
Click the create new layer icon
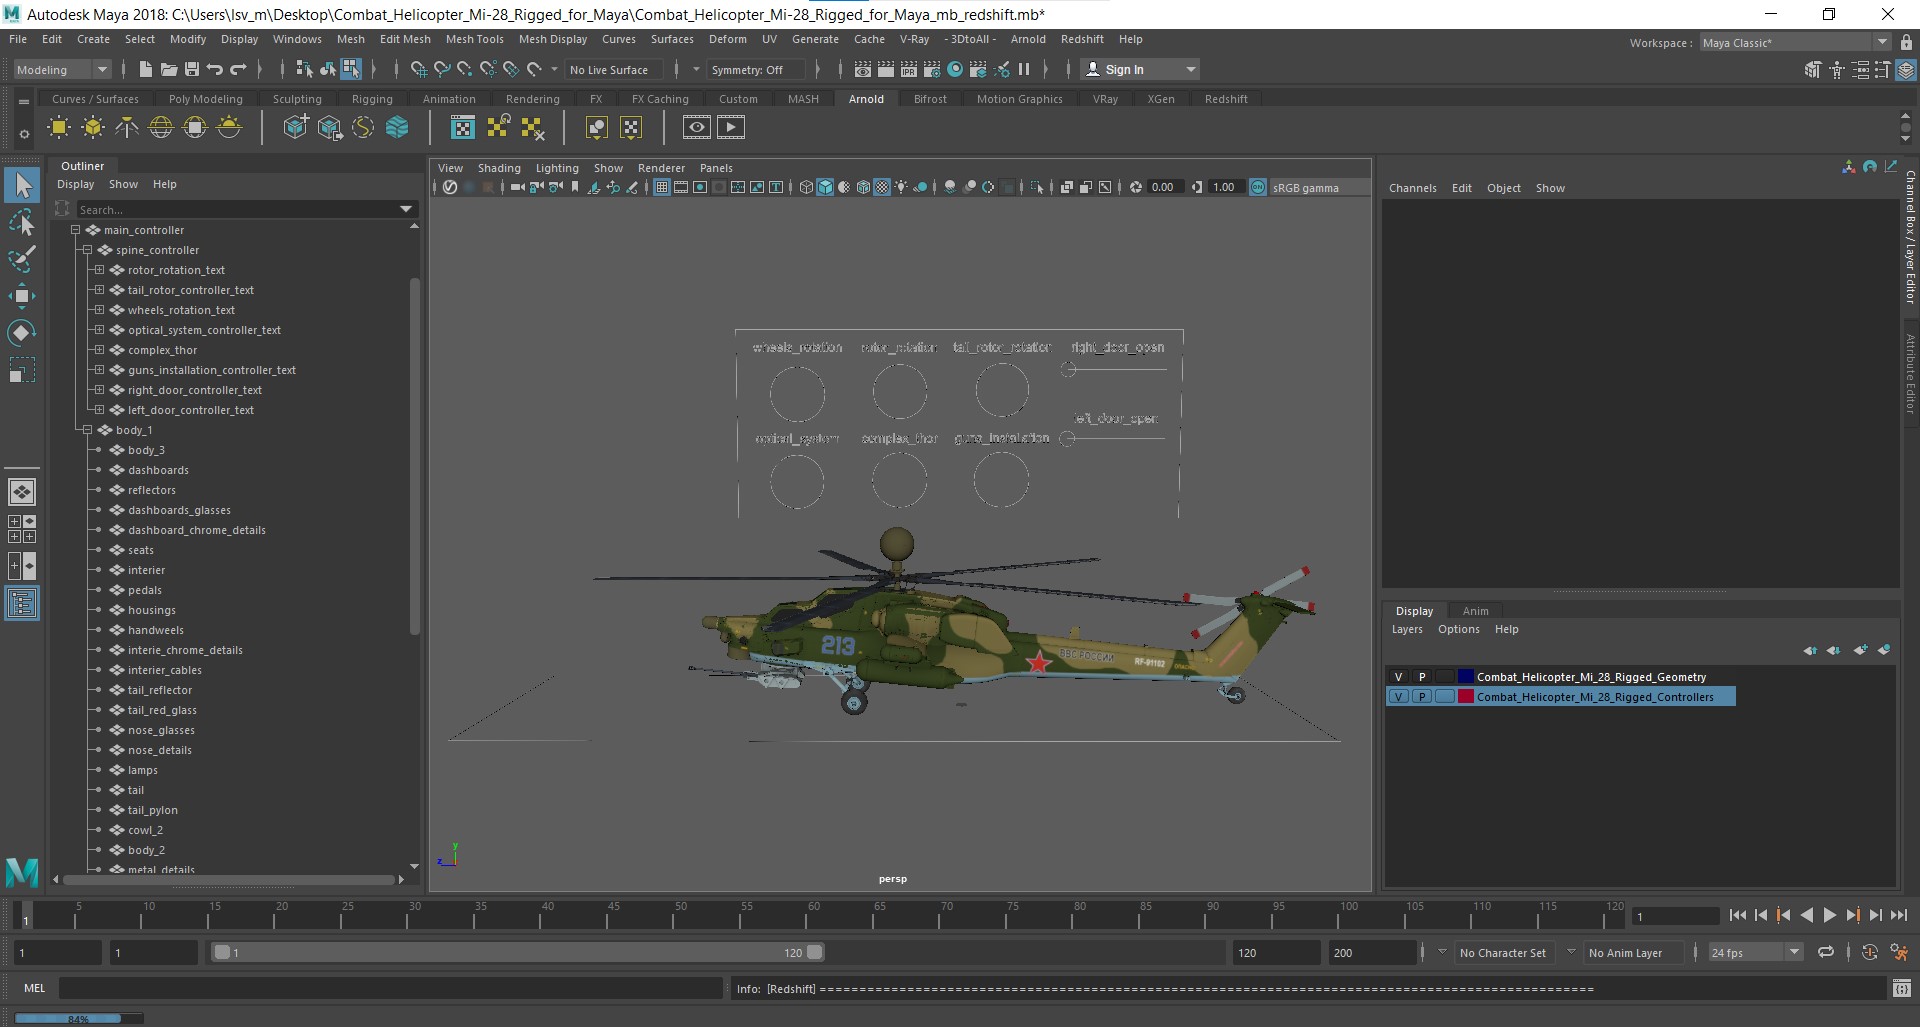coord(1861,650)
